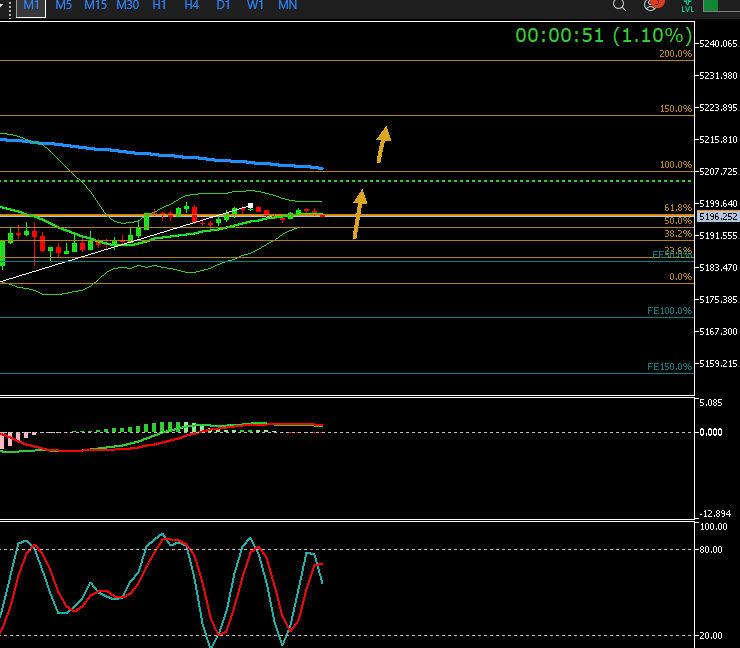Switch to the D1 daily timeframe
This screenshot has height=648, width=740.
coord(223,6)
